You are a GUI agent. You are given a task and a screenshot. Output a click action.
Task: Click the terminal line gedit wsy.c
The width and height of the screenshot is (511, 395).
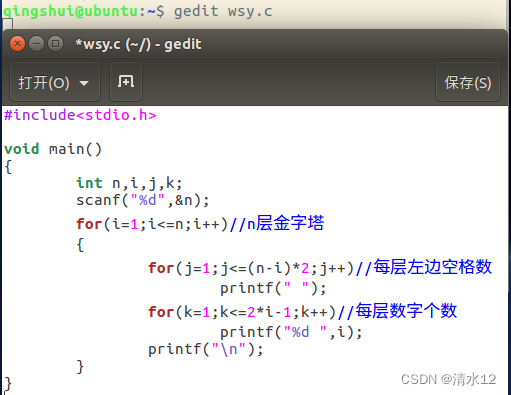coord(223,11)
